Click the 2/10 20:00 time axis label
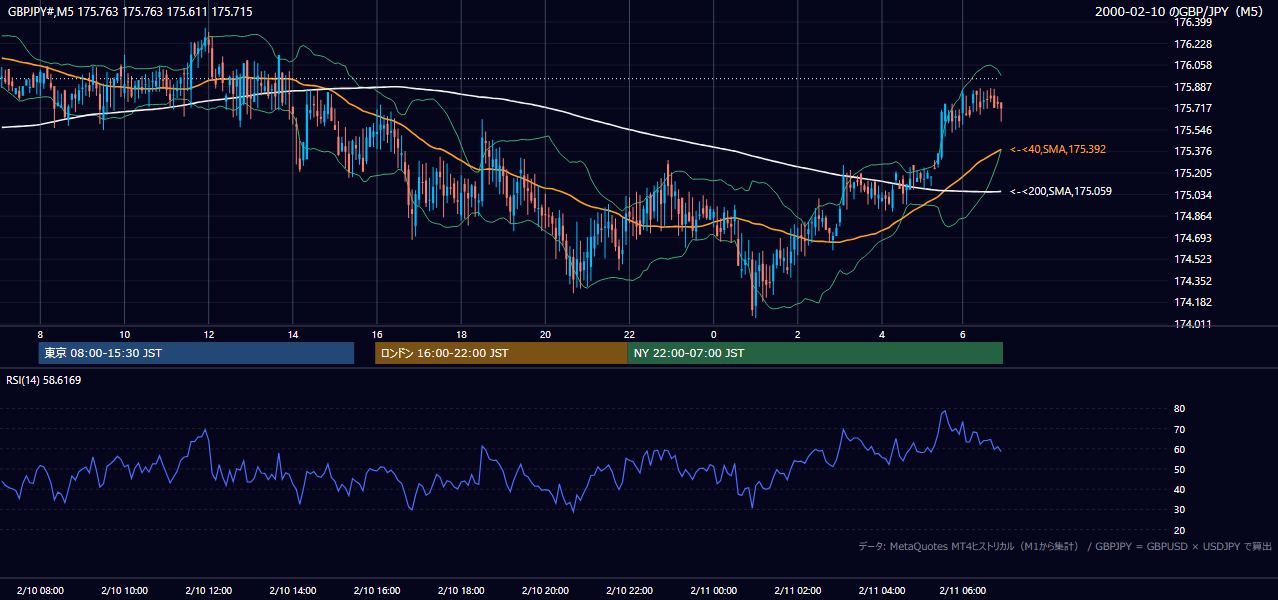The width and height of the screenshot is (1278, 600). click(545, 590)
